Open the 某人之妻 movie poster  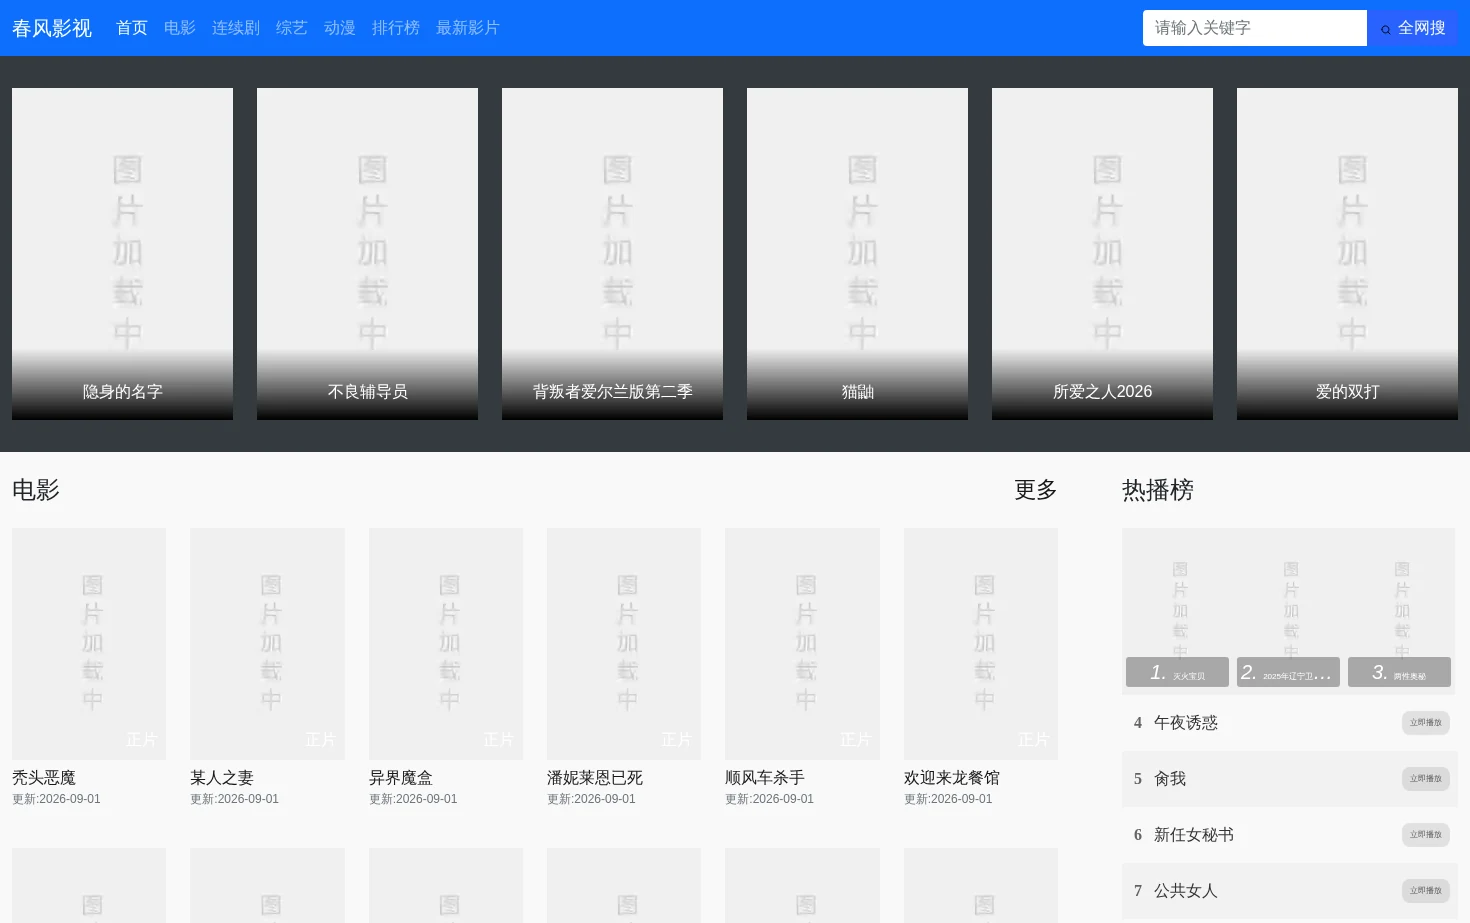coord(267,644)
